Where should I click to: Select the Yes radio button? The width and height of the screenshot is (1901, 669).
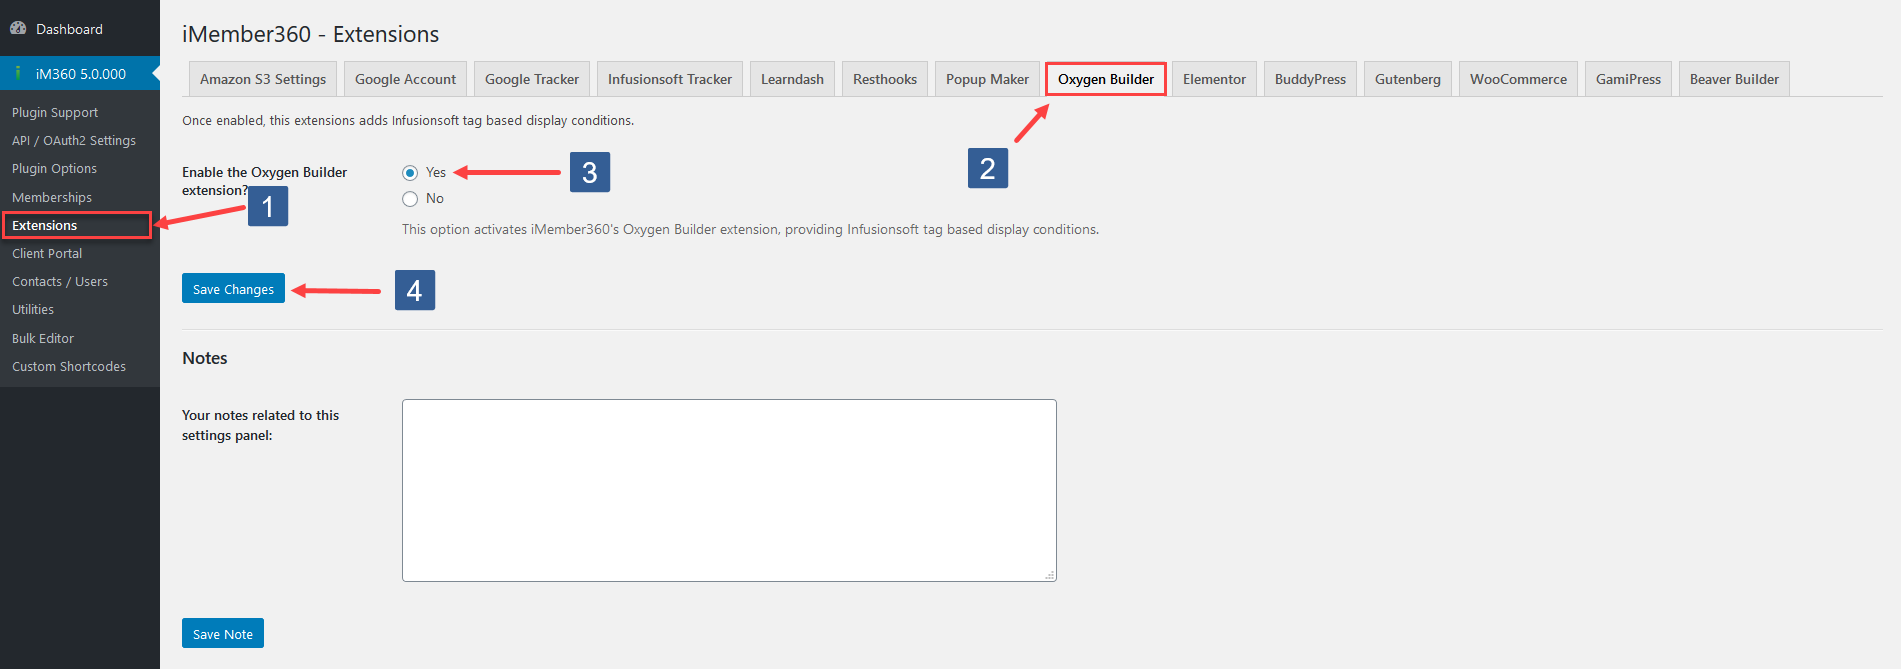[x=410, y=173]
